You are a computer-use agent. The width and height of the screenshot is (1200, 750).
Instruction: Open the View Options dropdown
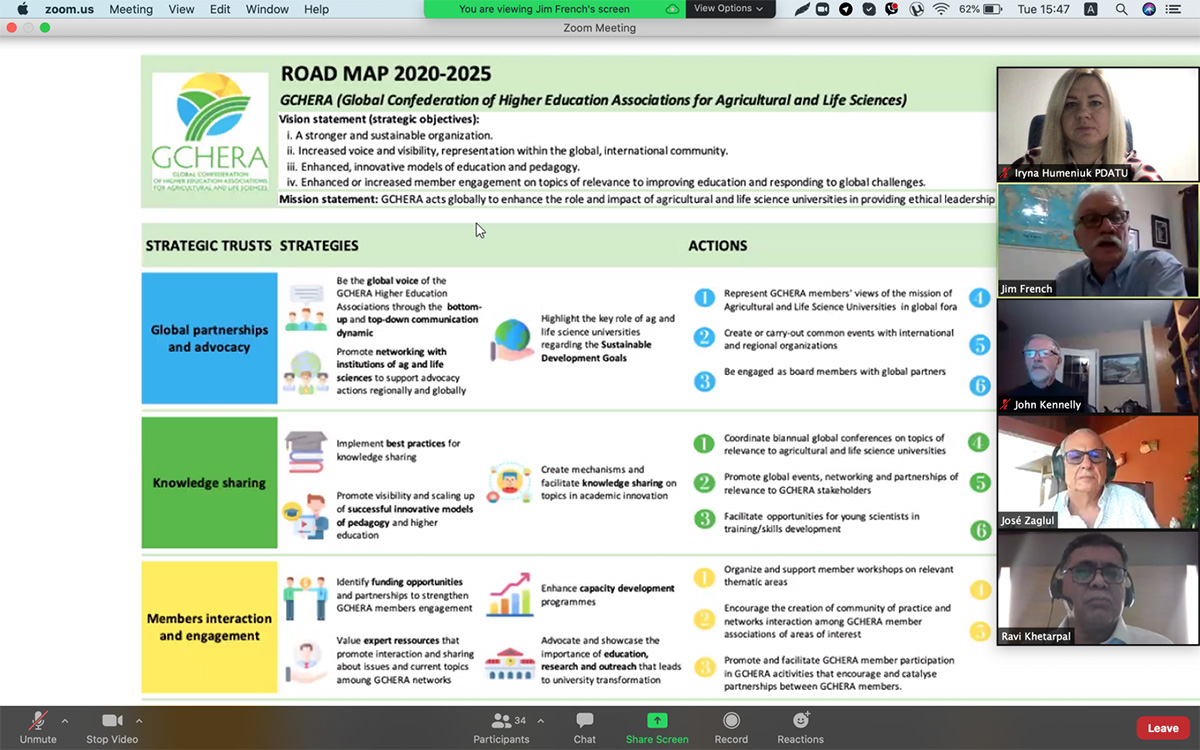click(728, 9)
